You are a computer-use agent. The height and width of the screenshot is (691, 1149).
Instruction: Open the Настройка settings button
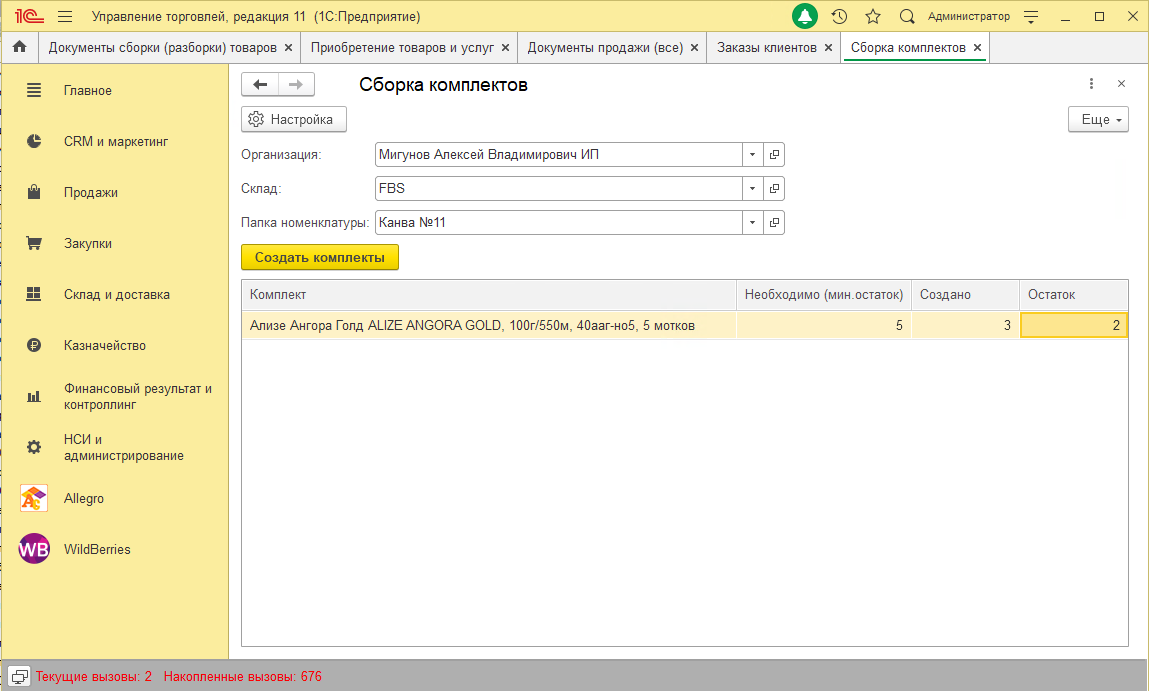(x=294, y=119)
